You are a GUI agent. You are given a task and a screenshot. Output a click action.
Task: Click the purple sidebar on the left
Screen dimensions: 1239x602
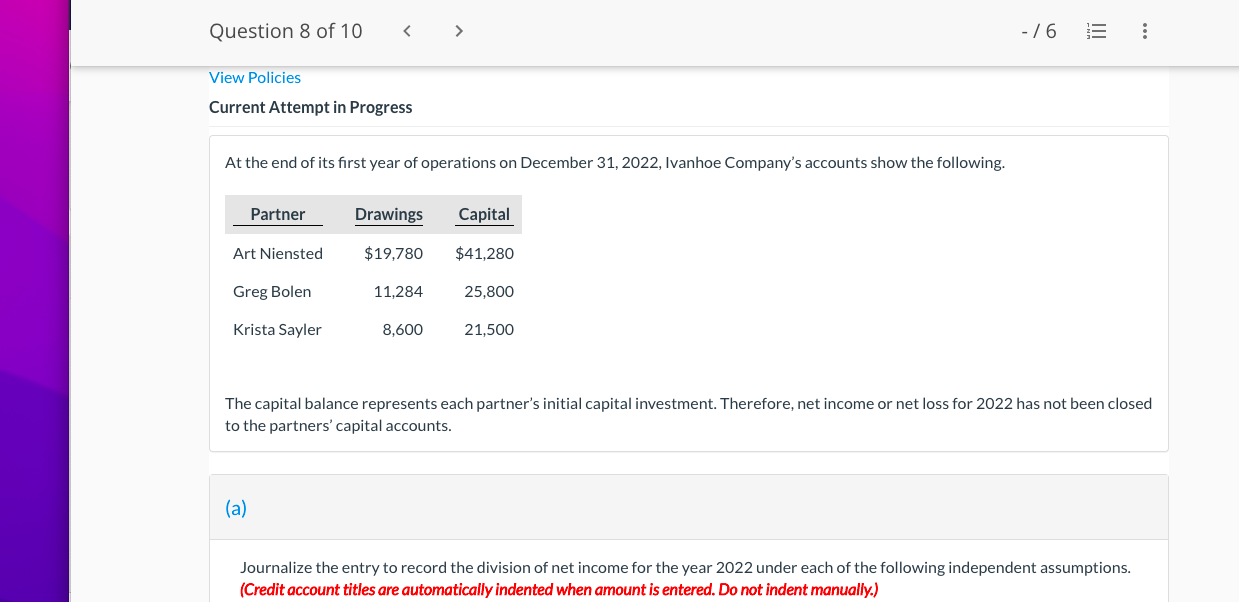(33, 300)
